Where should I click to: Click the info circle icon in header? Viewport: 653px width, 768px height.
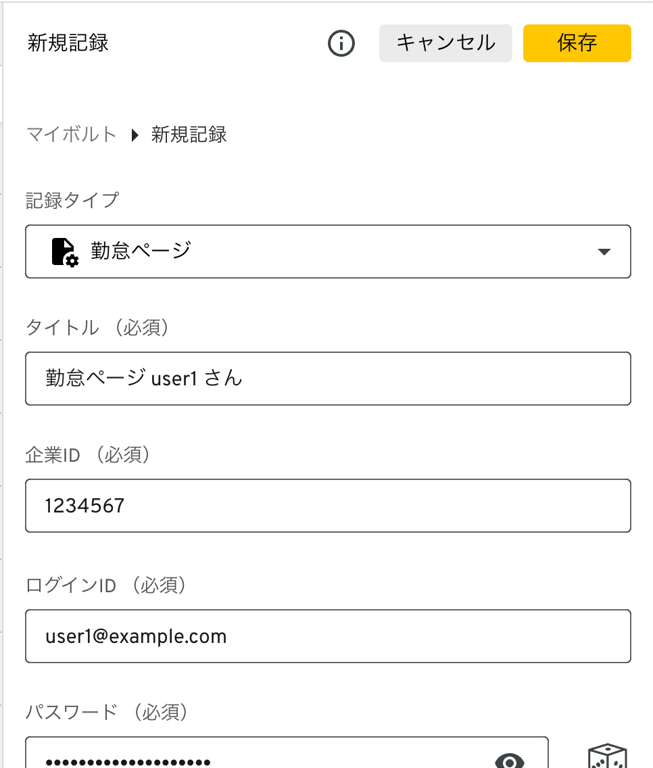[x=341, y=43]
